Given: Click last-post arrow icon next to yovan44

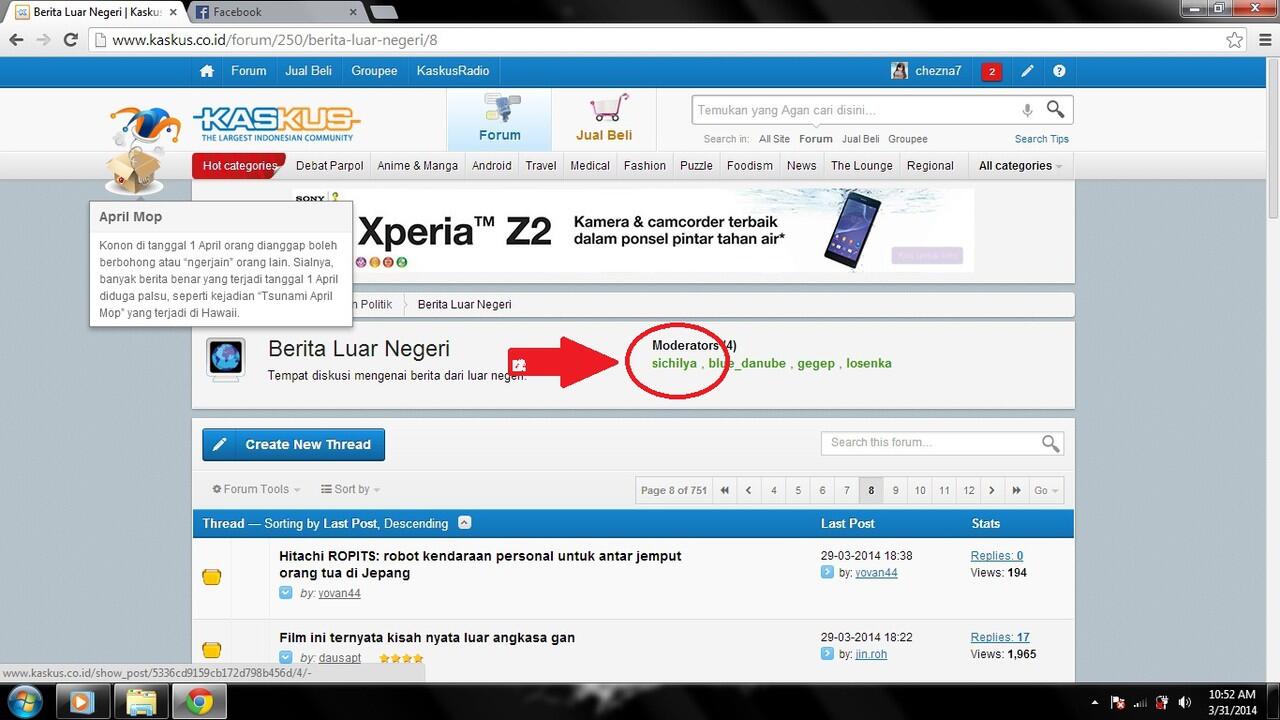Looking at the screenshot, I should click(827, 573).
